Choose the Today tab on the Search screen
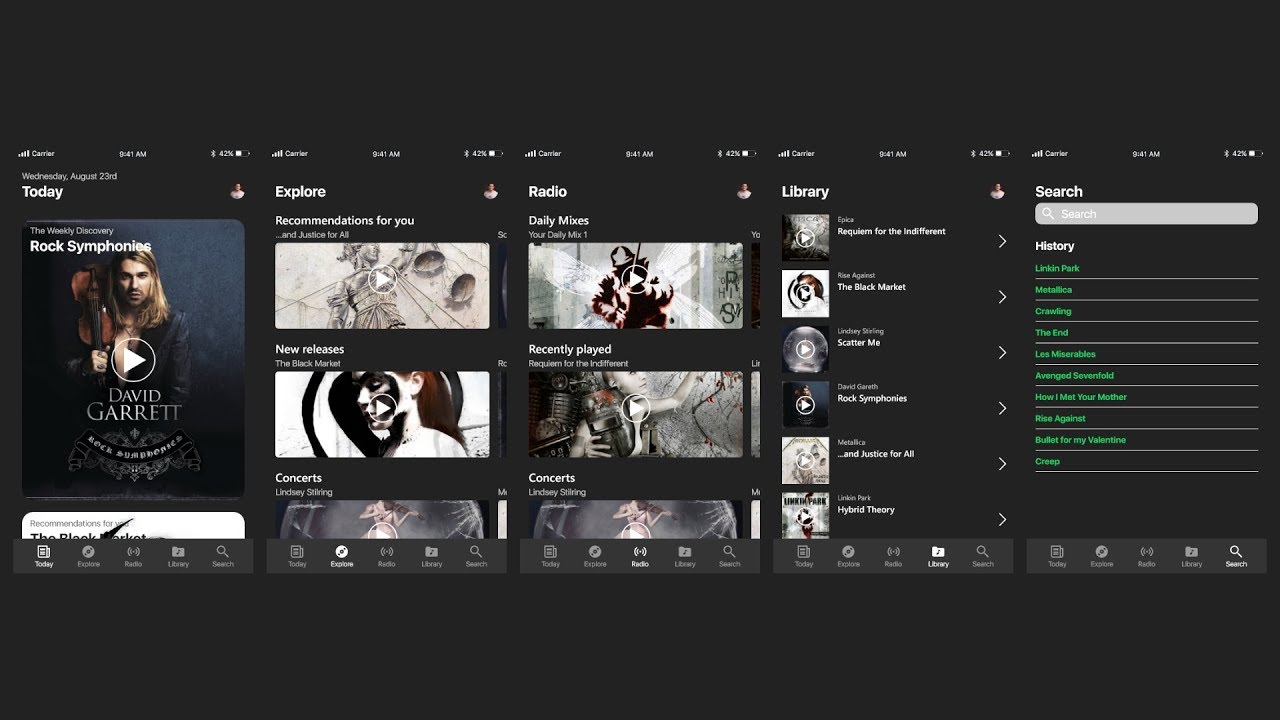Viewport: 1280px width, 720px height. pyautogui.click(x=1057, y=556)
